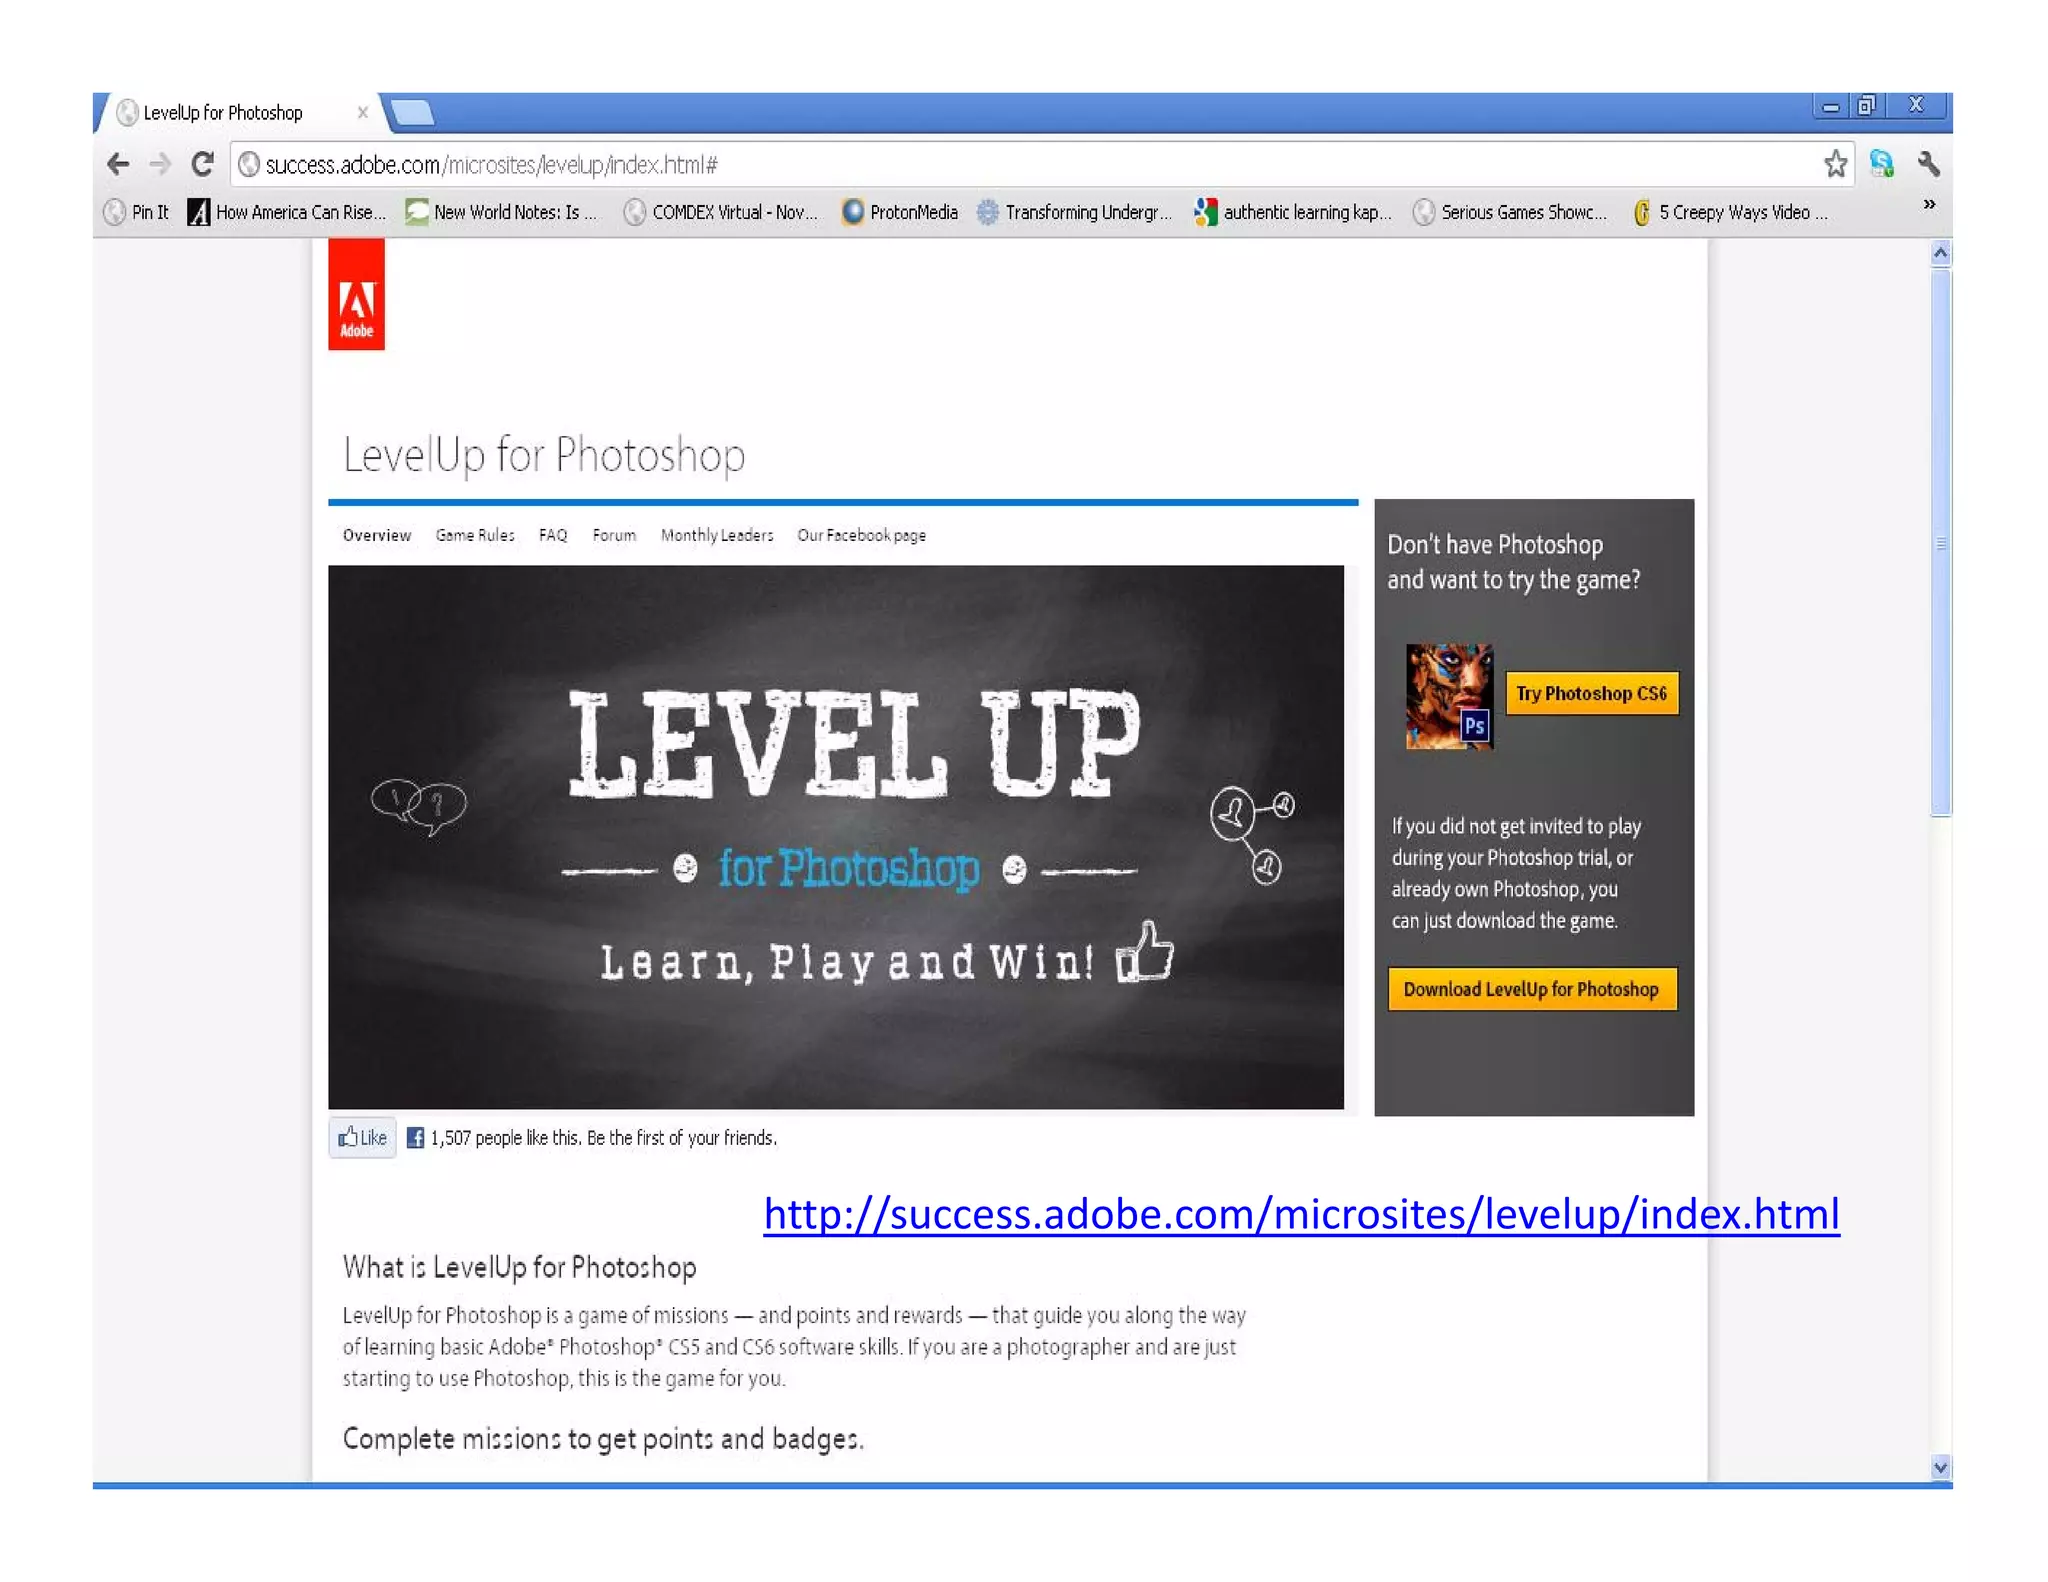2048x1582 pixels.
Task: Click the 'What is LevelUp for Photoshop' heading
Action: pyautogui.click(x=519, y=1267)
